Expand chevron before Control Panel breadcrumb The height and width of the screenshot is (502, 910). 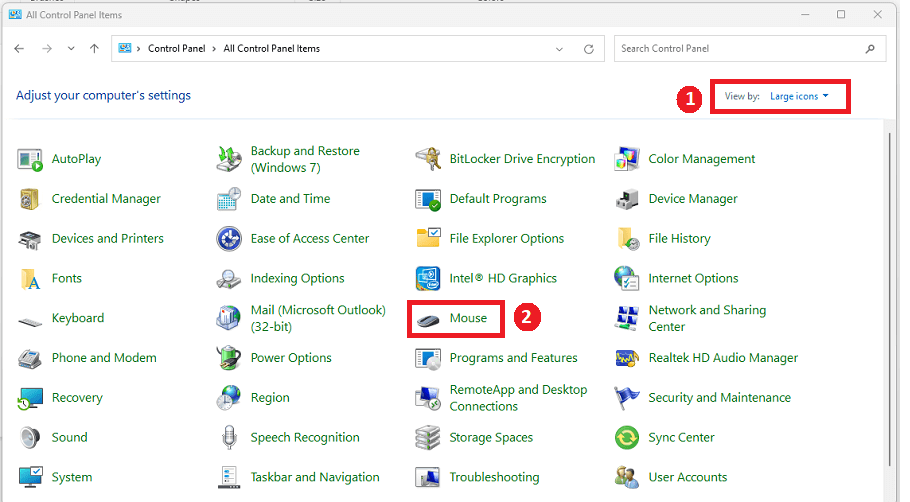pyautogui.click(x=139, y=49)
